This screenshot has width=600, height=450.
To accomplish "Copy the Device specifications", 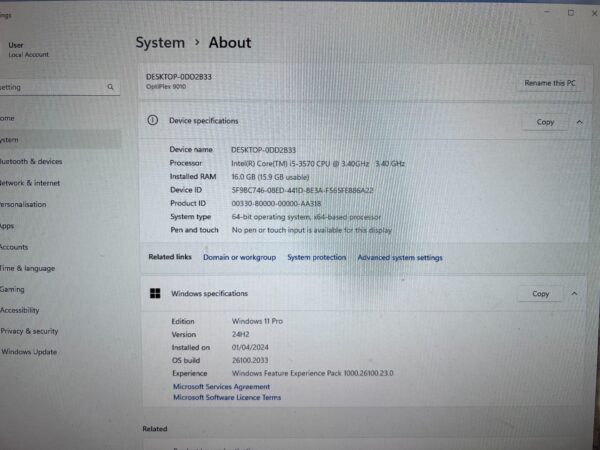I will 545,122.
